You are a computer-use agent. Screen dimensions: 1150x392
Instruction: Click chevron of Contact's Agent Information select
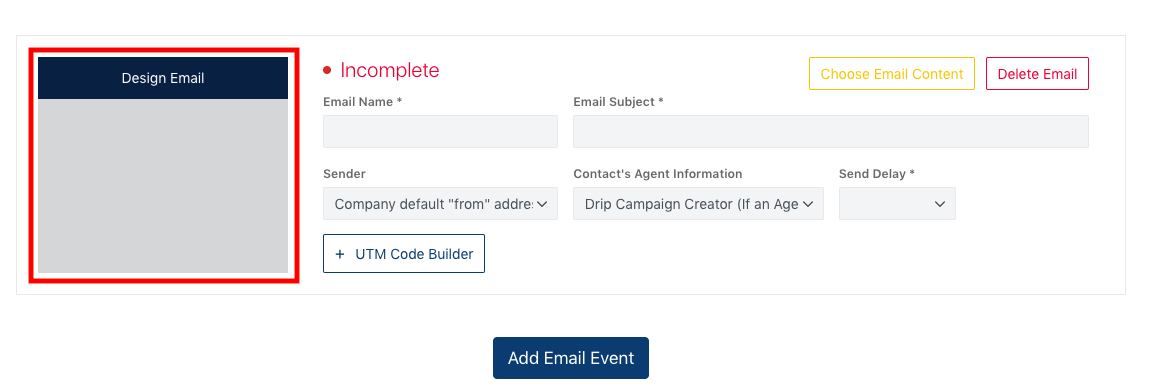point(808,204)
